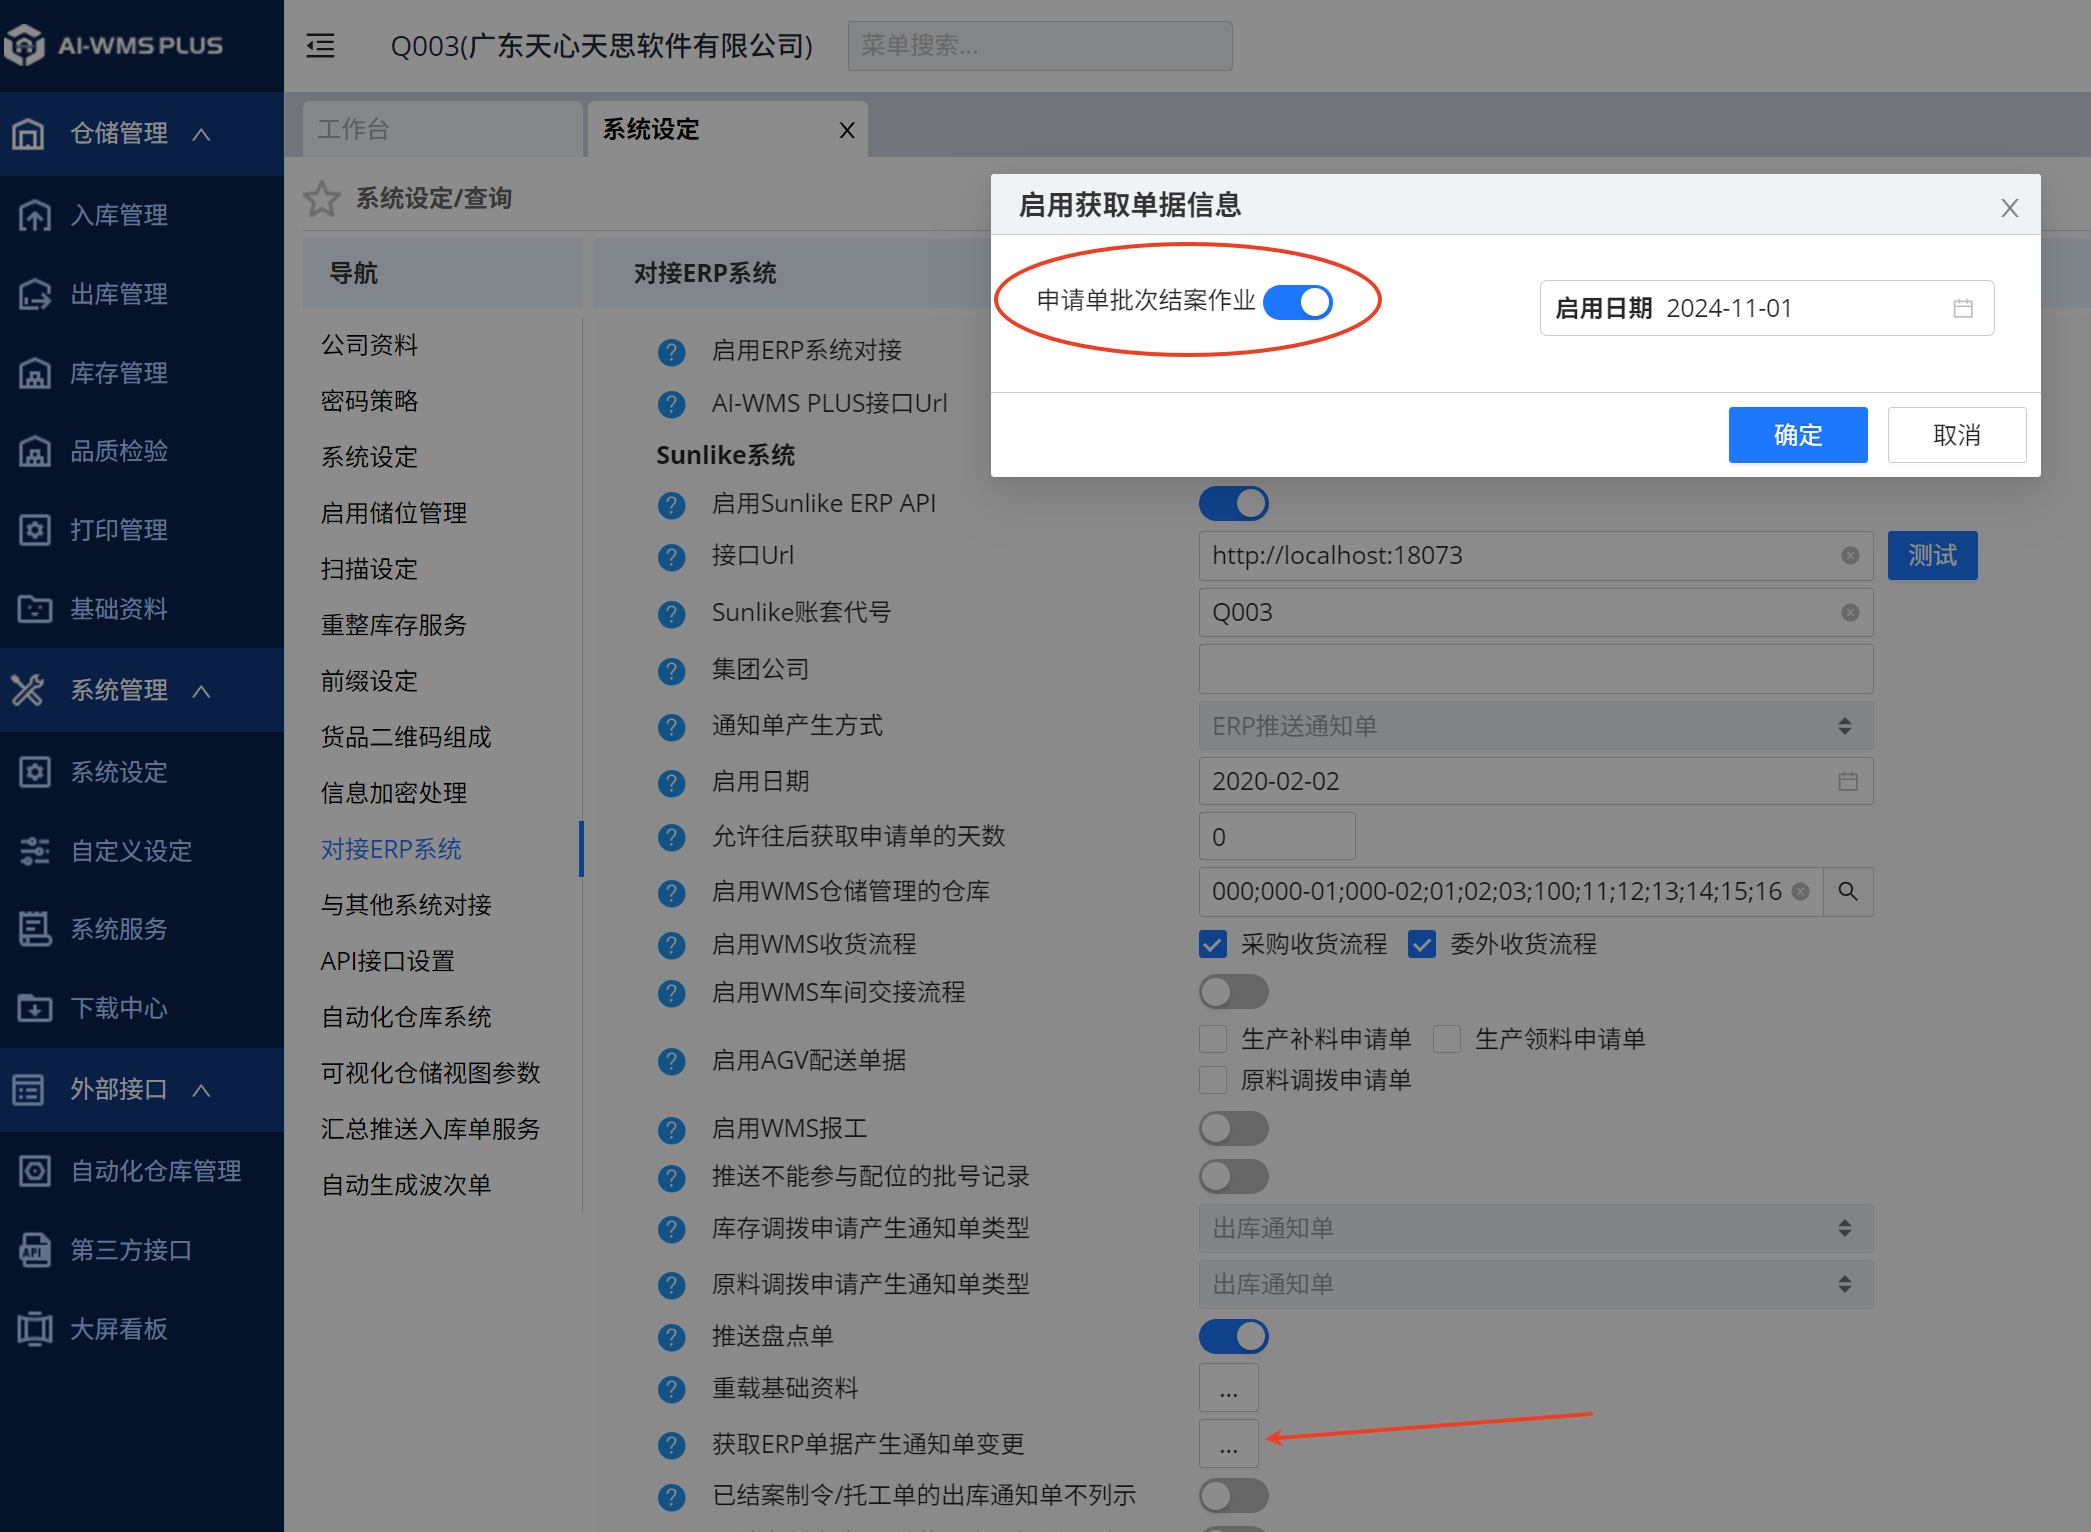Click the 出库管理 sidebar icon

(35, 294)
